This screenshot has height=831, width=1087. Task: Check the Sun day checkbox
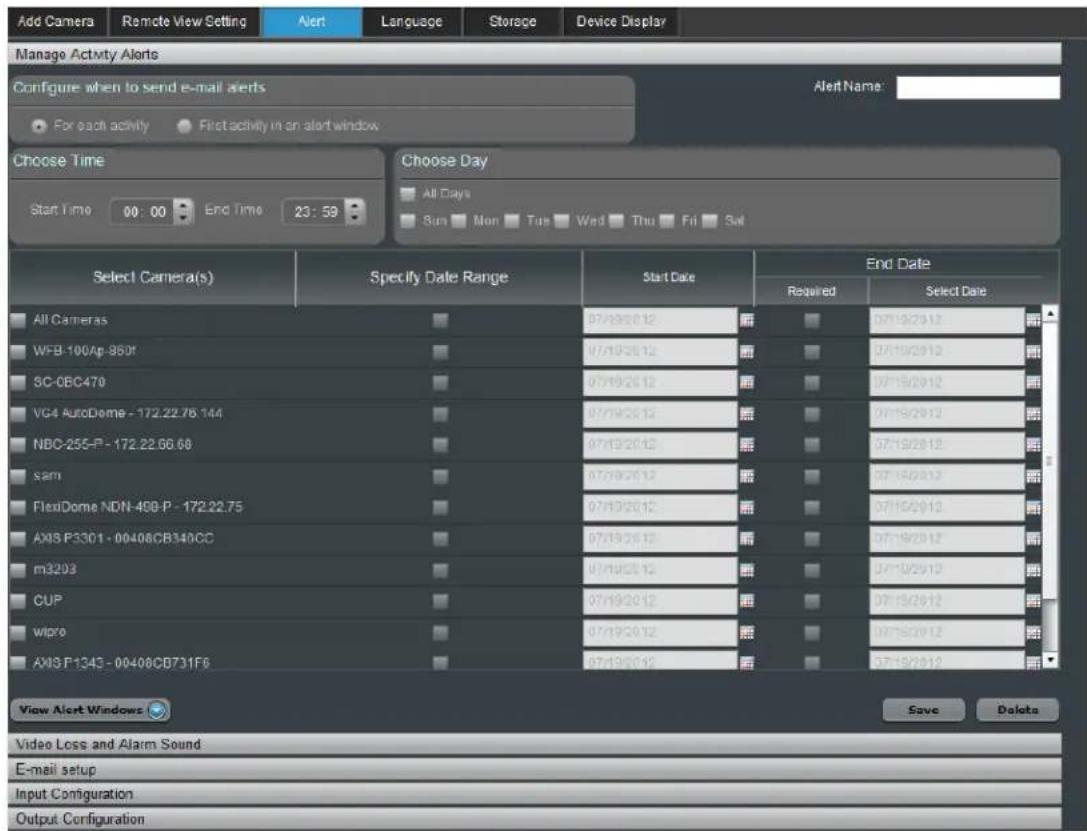tap(408, 221)
